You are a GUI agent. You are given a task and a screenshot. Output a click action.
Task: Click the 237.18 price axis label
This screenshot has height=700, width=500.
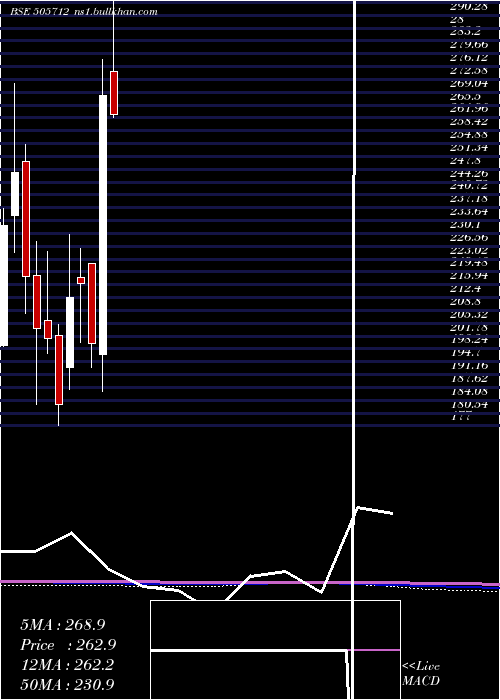469,199
